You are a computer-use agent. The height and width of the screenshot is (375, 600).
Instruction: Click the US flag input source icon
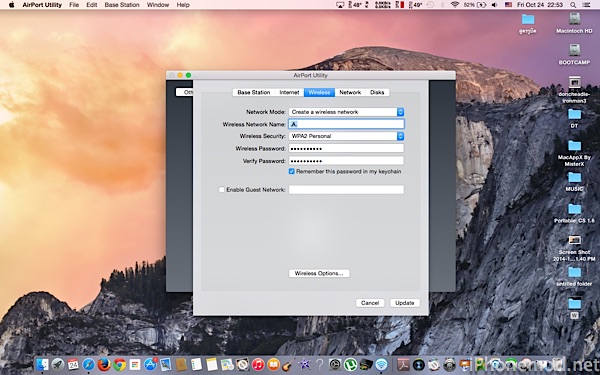tap(508, 5)
